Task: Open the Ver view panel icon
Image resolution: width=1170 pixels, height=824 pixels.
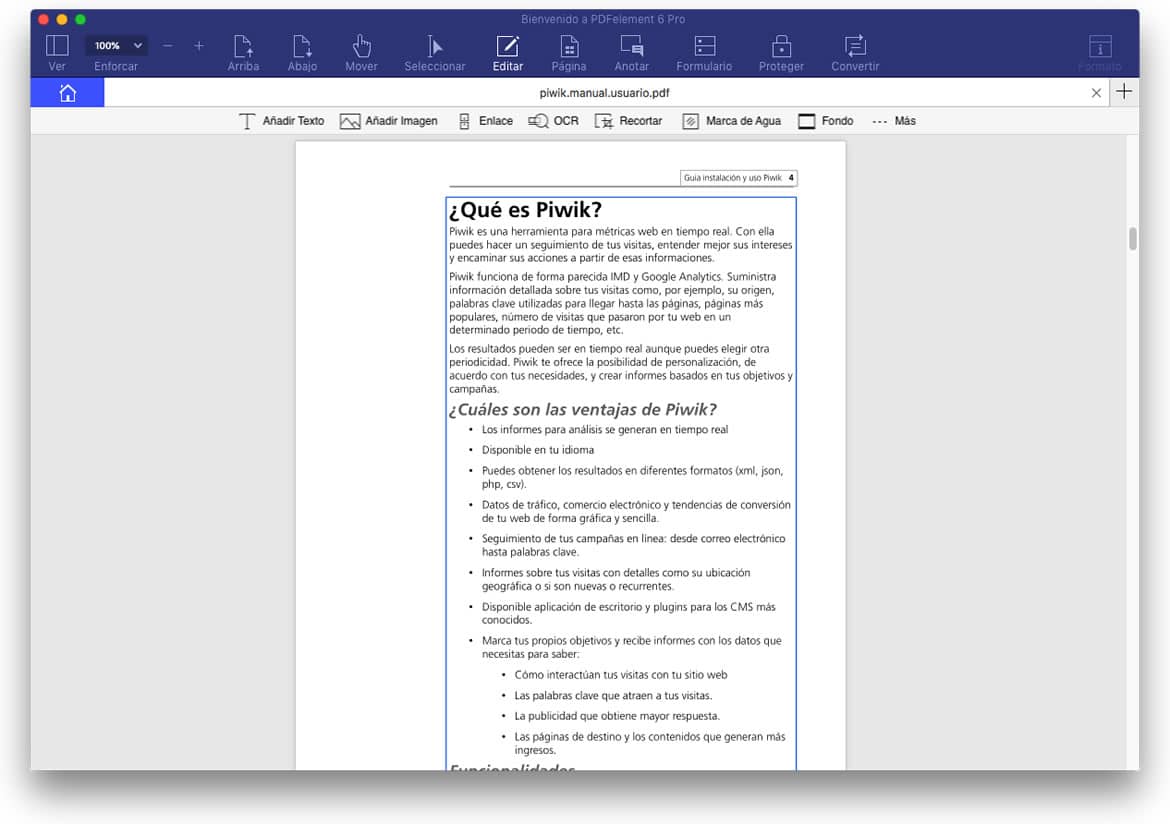Action: pyautogui.click(x=57, y=46)
